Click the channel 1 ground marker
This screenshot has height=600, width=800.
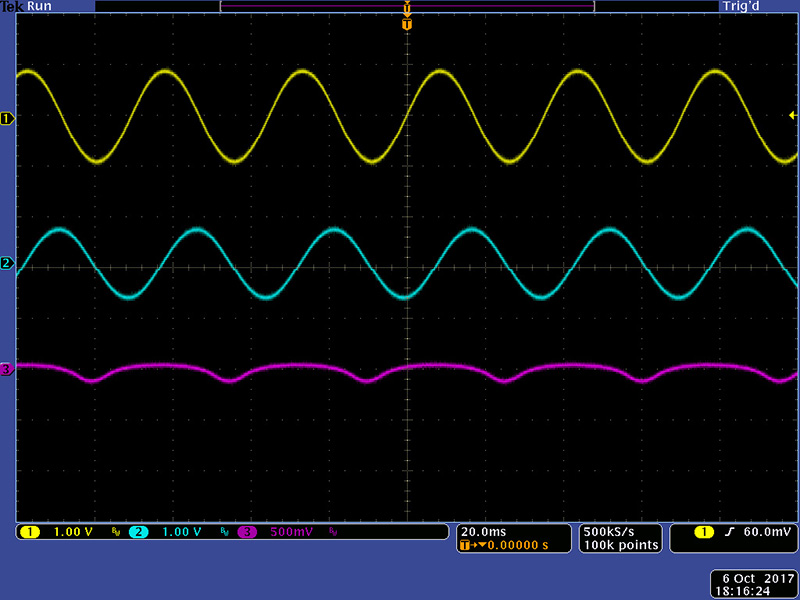coord(7,118)
